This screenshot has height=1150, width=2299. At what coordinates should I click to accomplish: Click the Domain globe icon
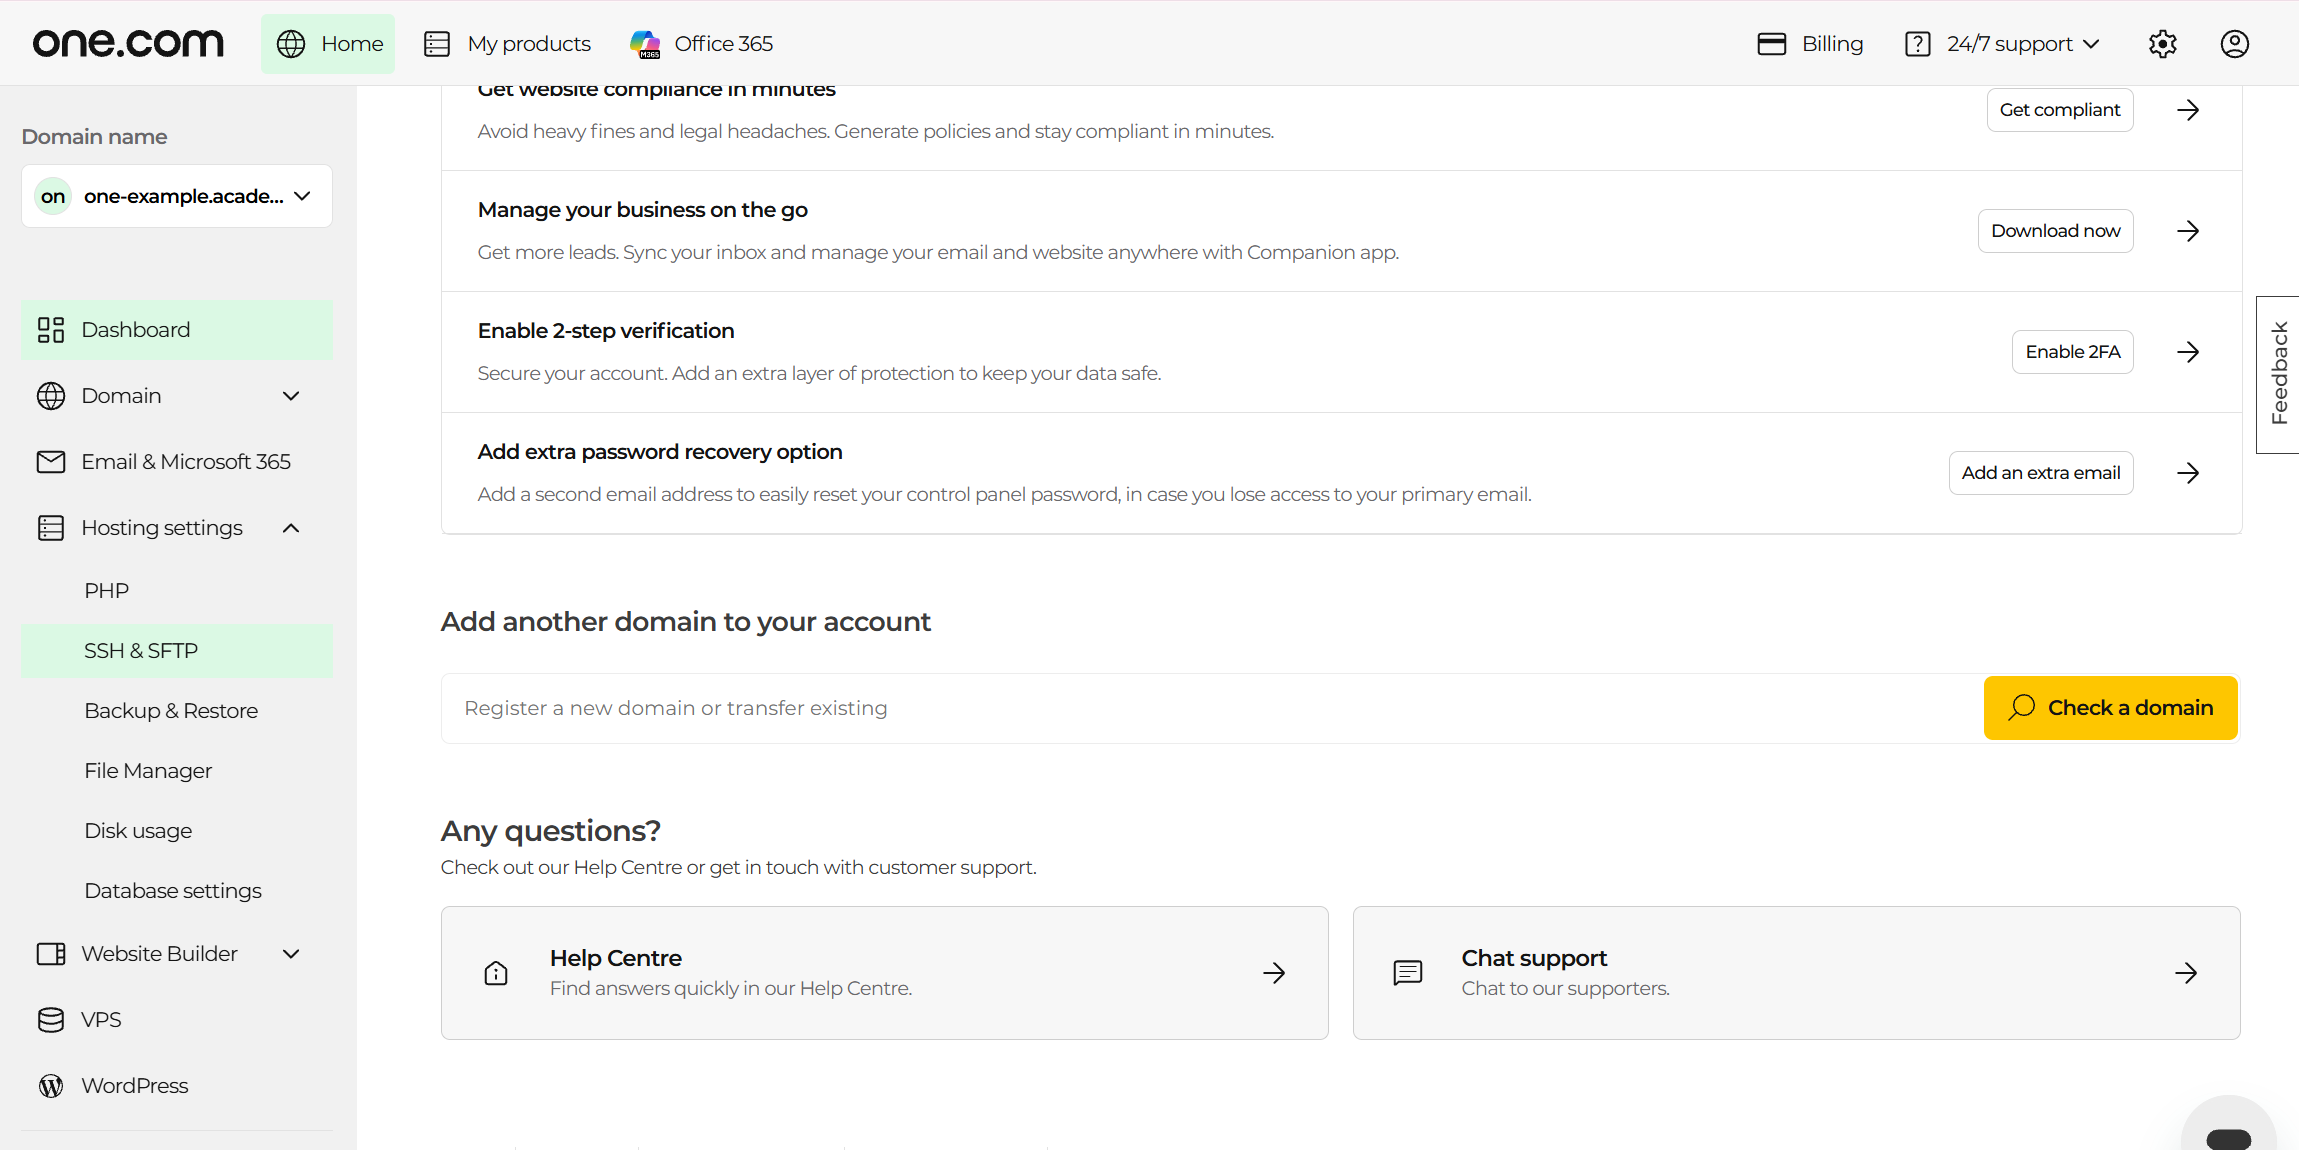tap(51, 396)
